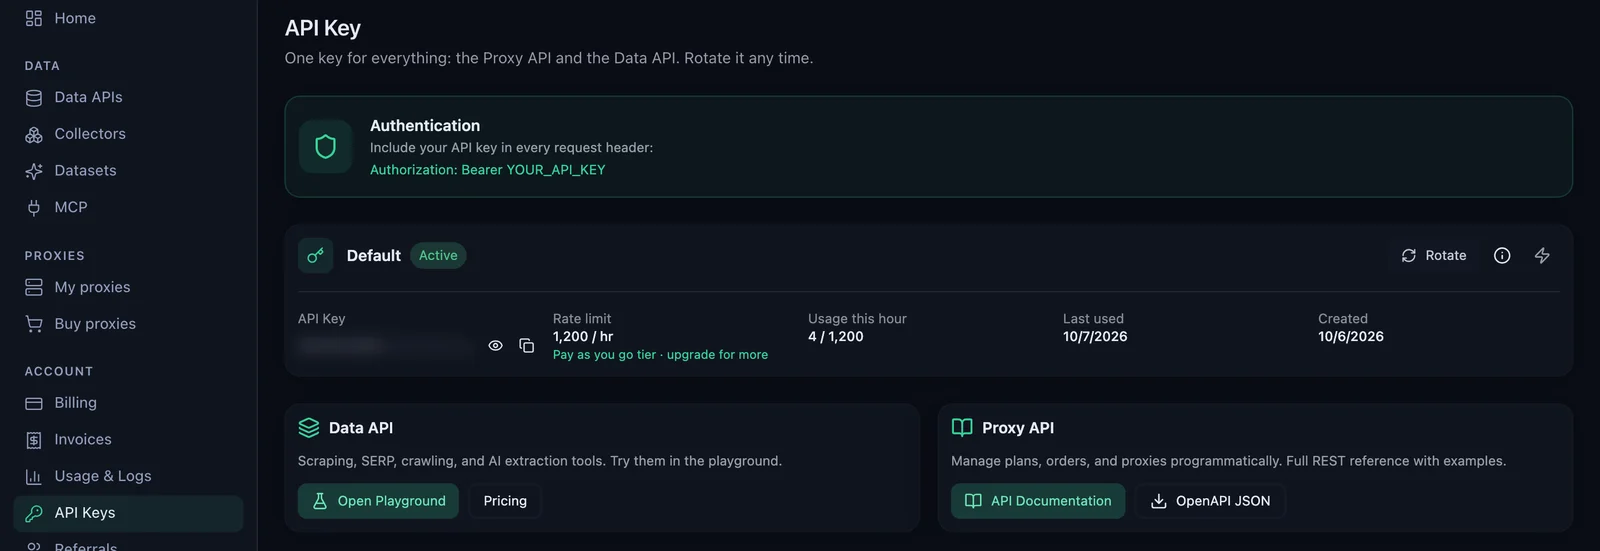The height and width of the screenshot is (551, 1600).
Task: Click the Open Playground button
Action: 378,501
